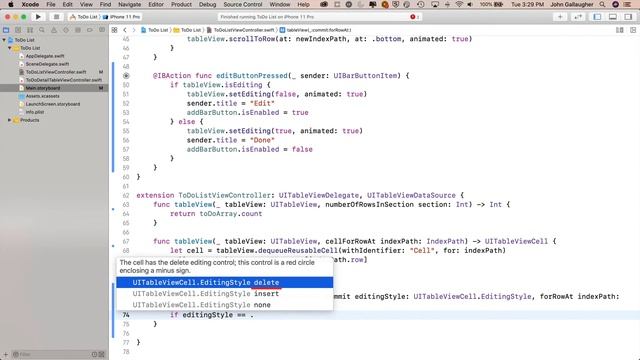
Task: Open the tableView commit forRowAt breadcrumb
Action: [316, 30]
